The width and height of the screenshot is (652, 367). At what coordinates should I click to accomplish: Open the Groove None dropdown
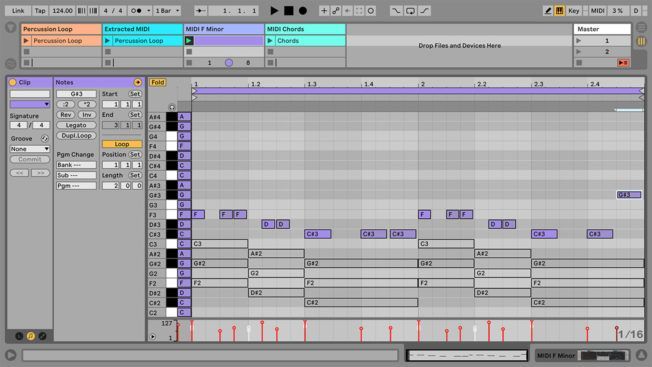(x=30, y=149)
